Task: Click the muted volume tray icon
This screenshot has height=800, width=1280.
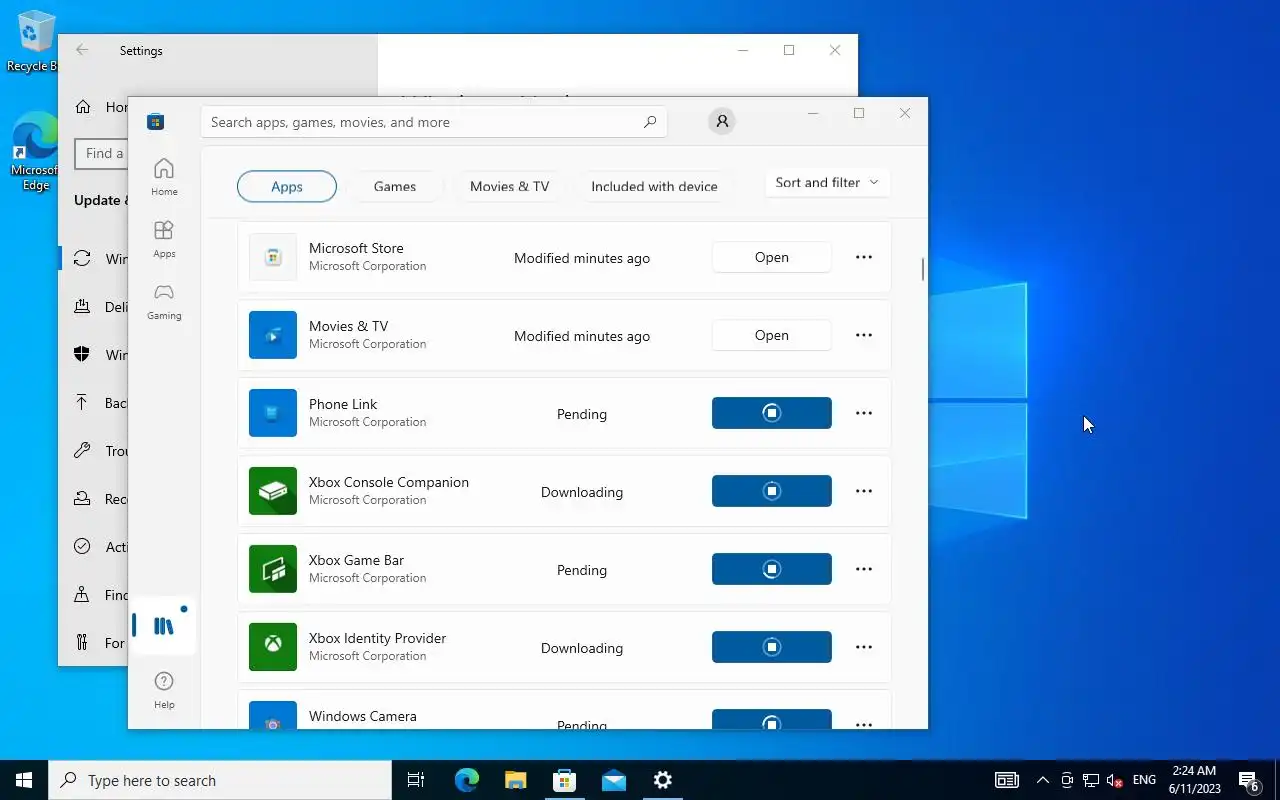Action: pos(1116,780)
